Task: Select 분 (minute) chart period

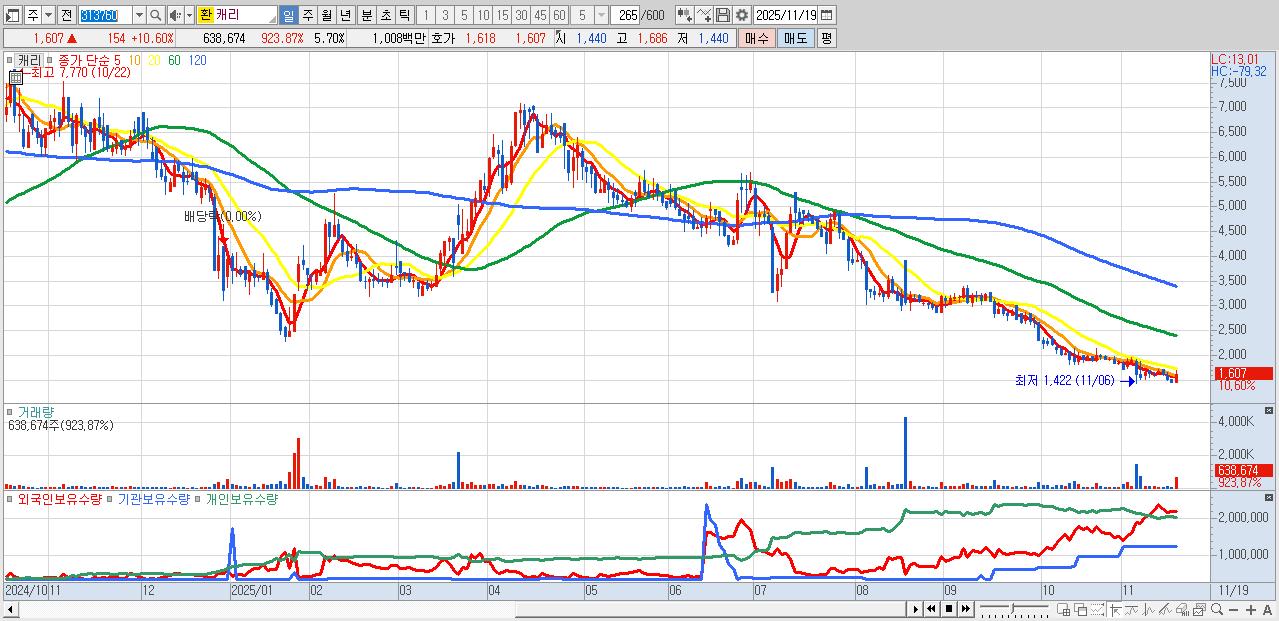Action: click(x=366, y=15)
